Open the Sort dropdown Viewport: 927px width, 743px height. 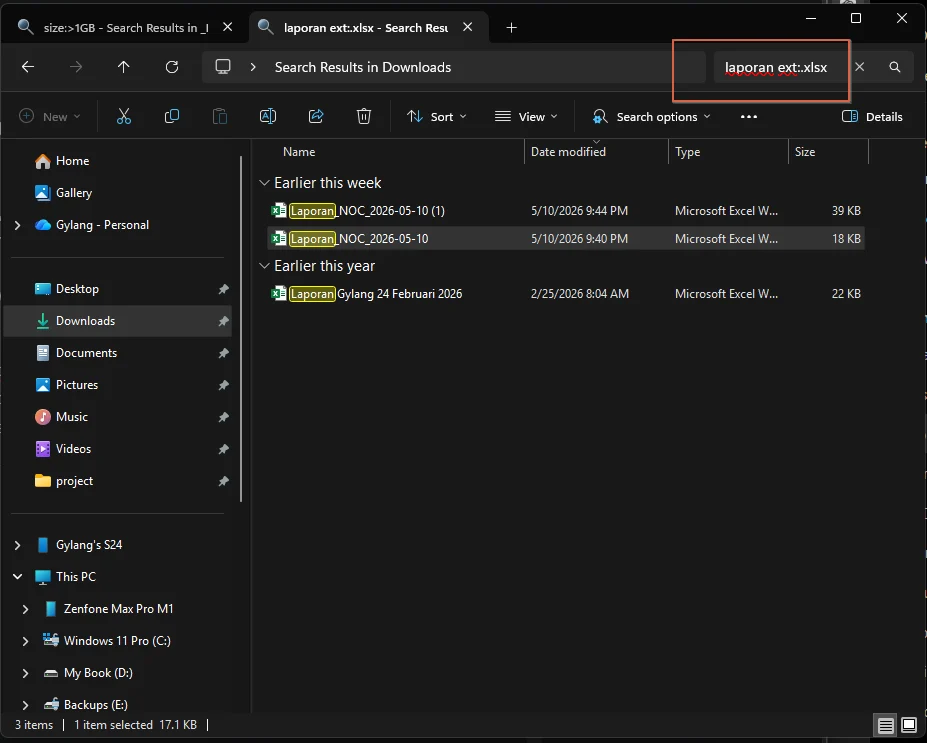coord(437,116)
